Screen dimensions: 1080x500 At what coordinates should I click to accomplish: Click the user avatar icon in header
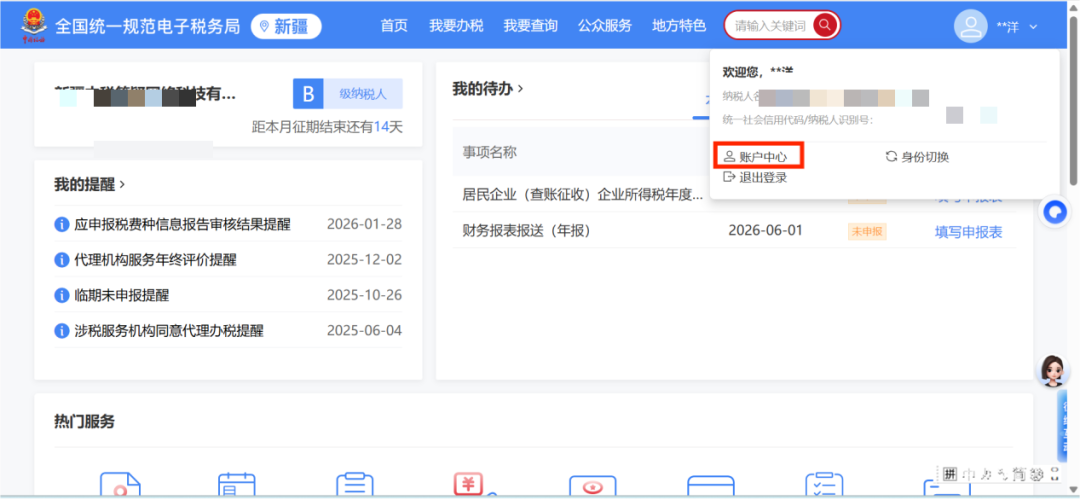coord(970,26)
